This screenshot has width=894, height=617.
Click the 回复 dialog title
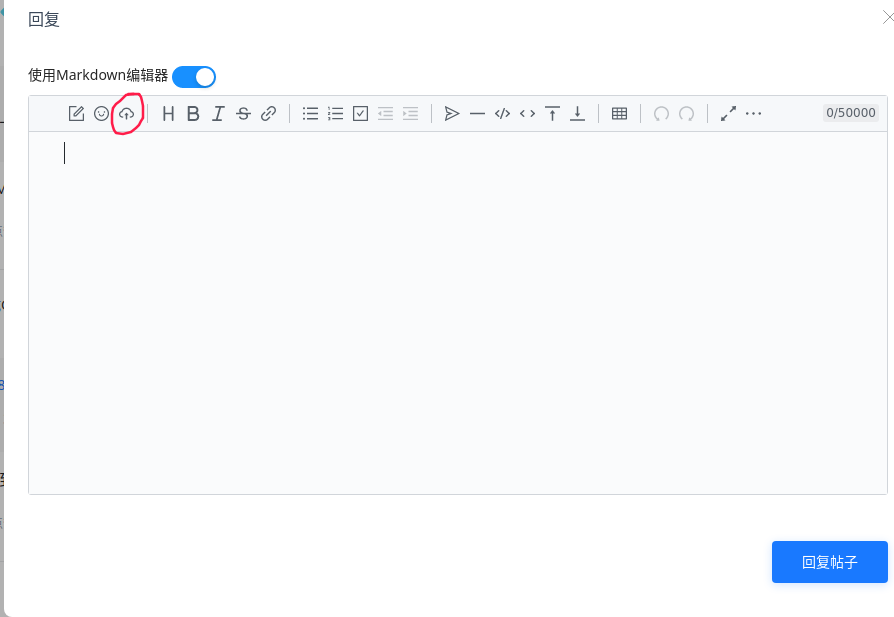(44, 19)
